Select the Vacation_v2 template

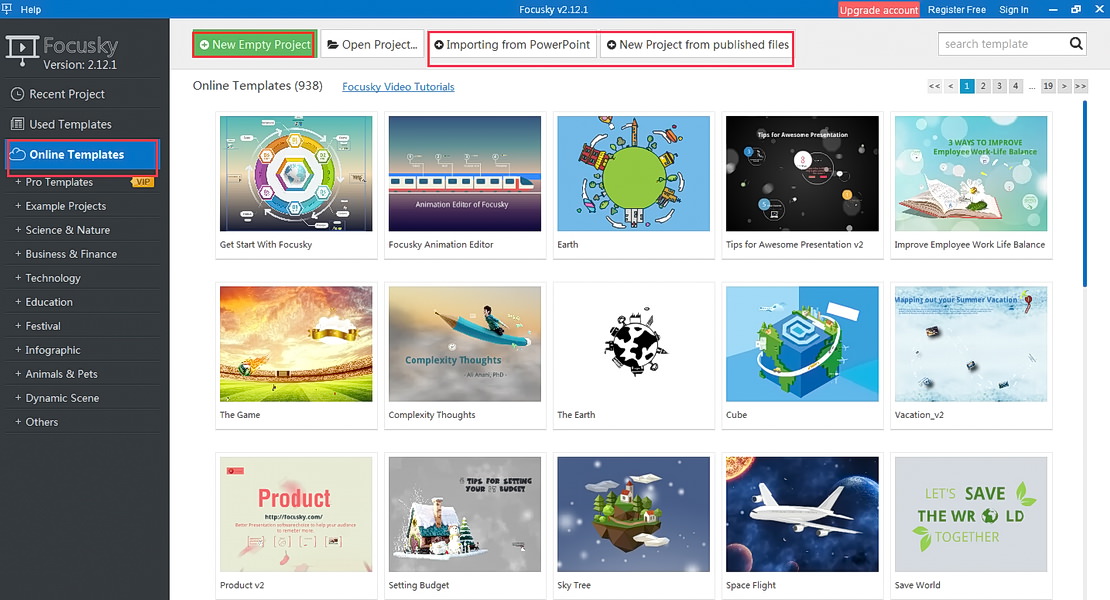pos(971,356)
